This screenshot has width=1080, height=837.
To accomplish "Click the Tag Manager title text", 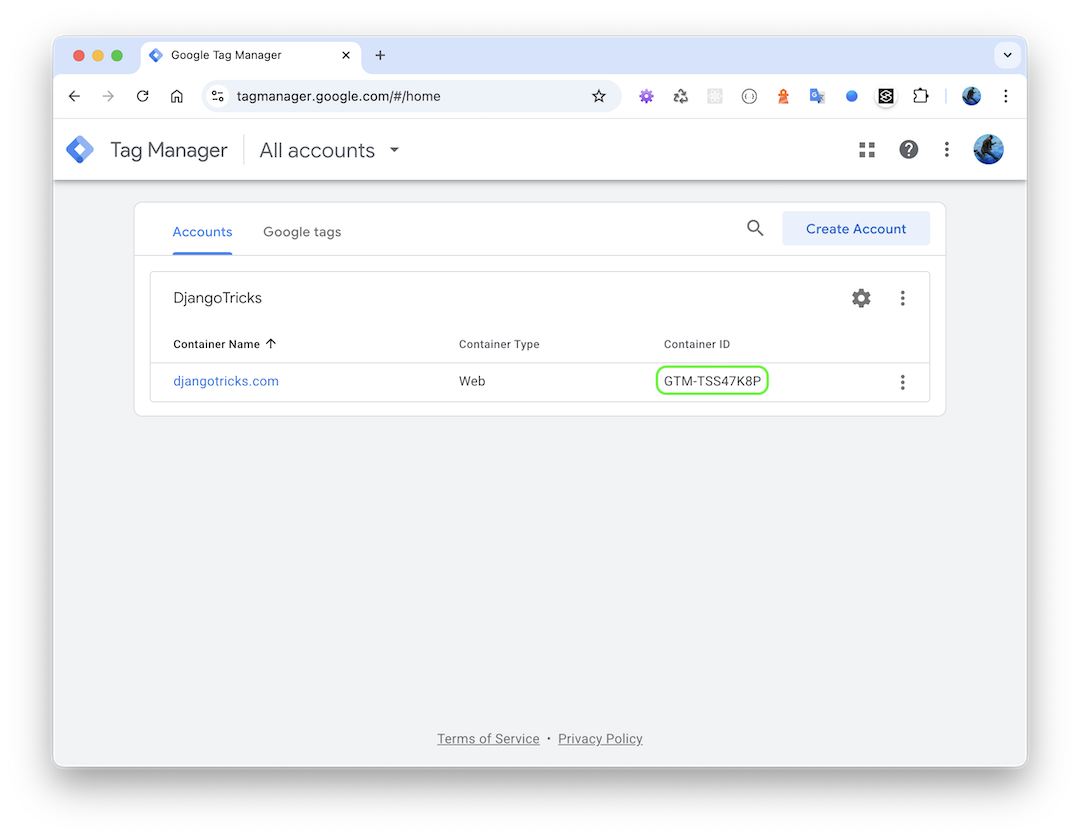I will (169, 150).
